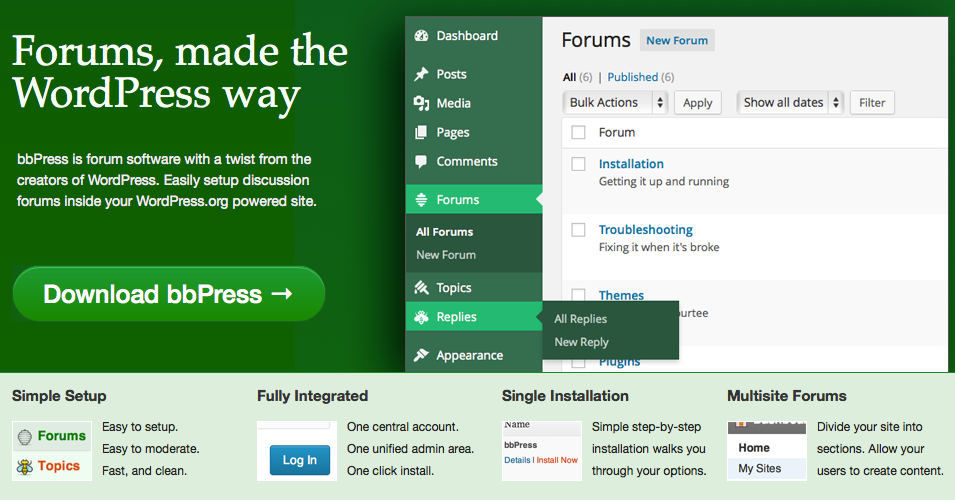Viewport: 955px width, 500px height.
Task: Click the beehive icon beside green Forums label
Action: (24, 436)
